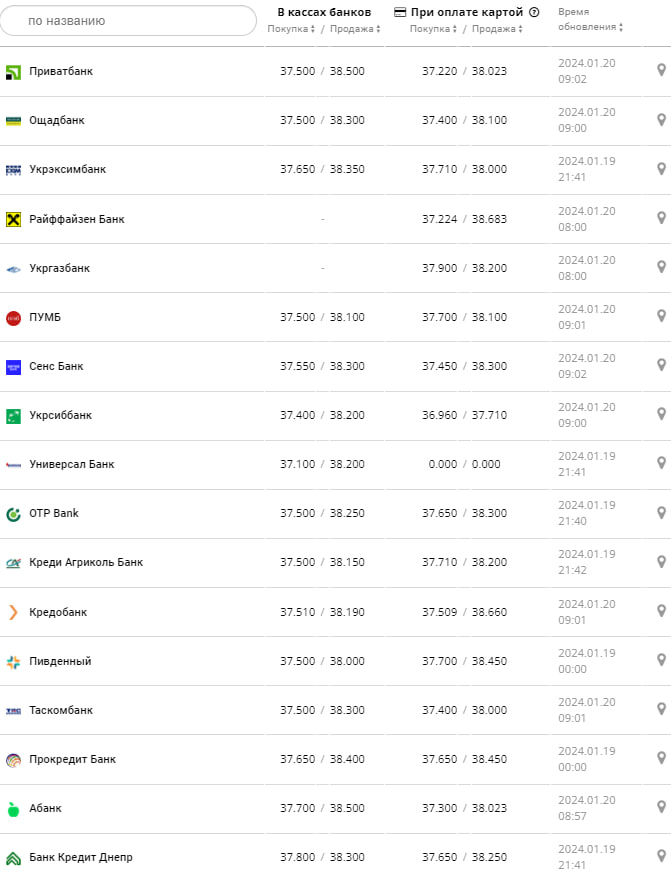Open the Укргазбанк bank link

pyautogui.click(x=59, y=268)
